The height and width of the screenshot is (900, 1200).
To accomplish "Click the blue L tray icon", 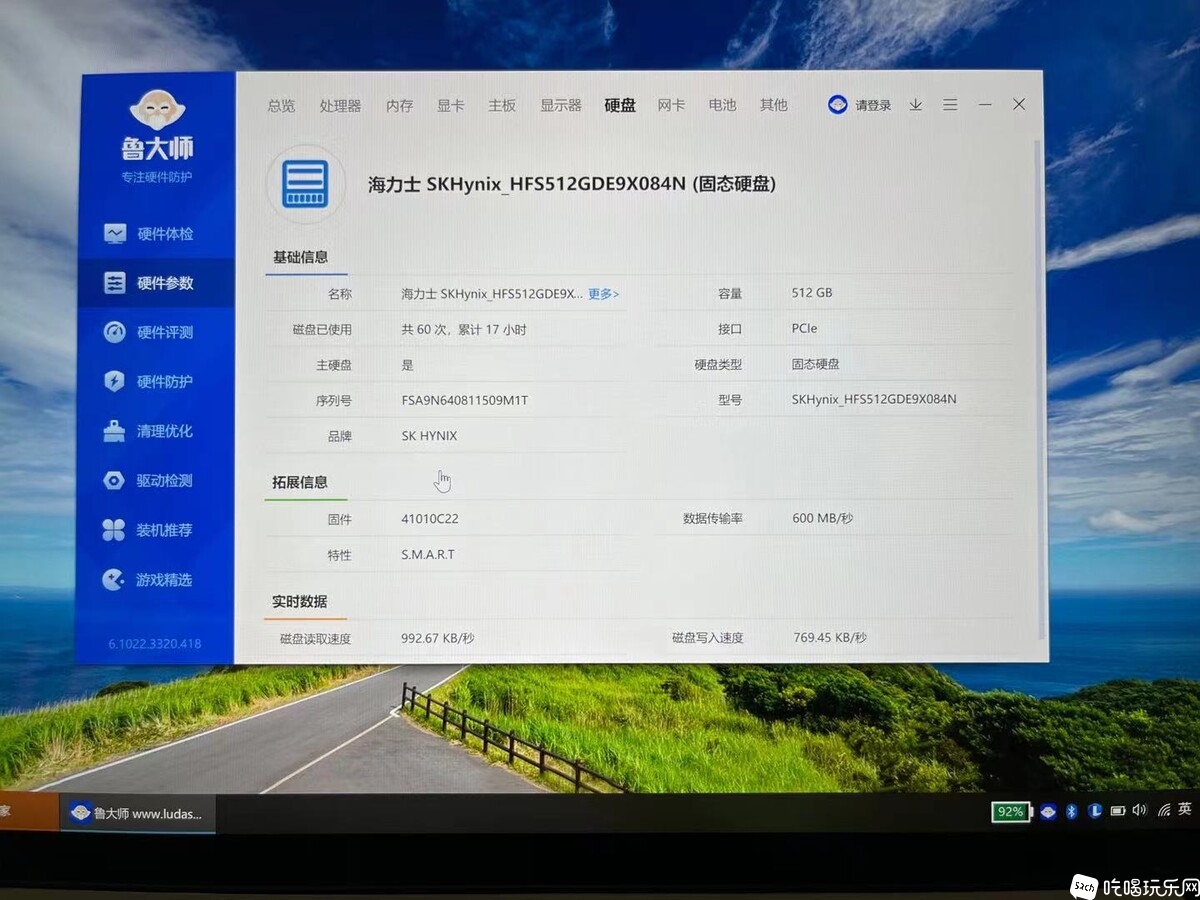I will click(x=1095, y=811).
